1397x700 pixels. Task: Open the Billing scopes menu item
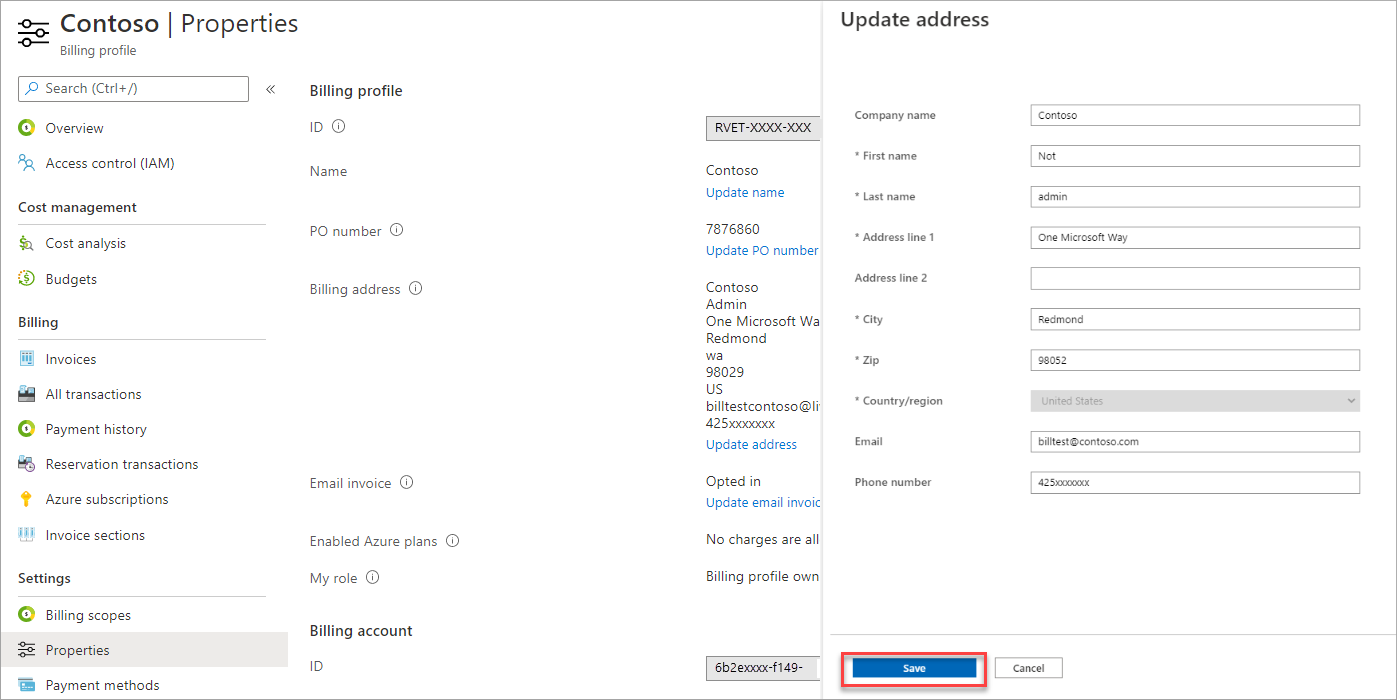point(88,615)
